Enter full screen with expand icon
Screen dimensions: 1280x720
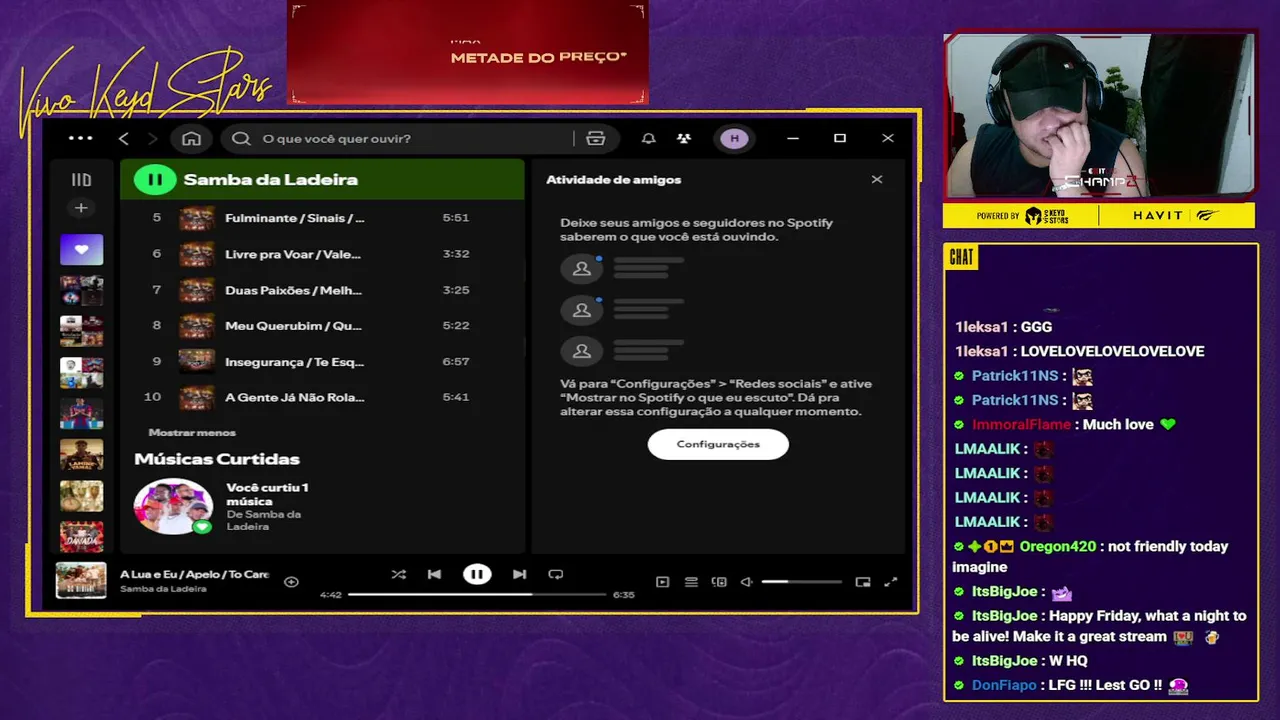pos(891,582)
